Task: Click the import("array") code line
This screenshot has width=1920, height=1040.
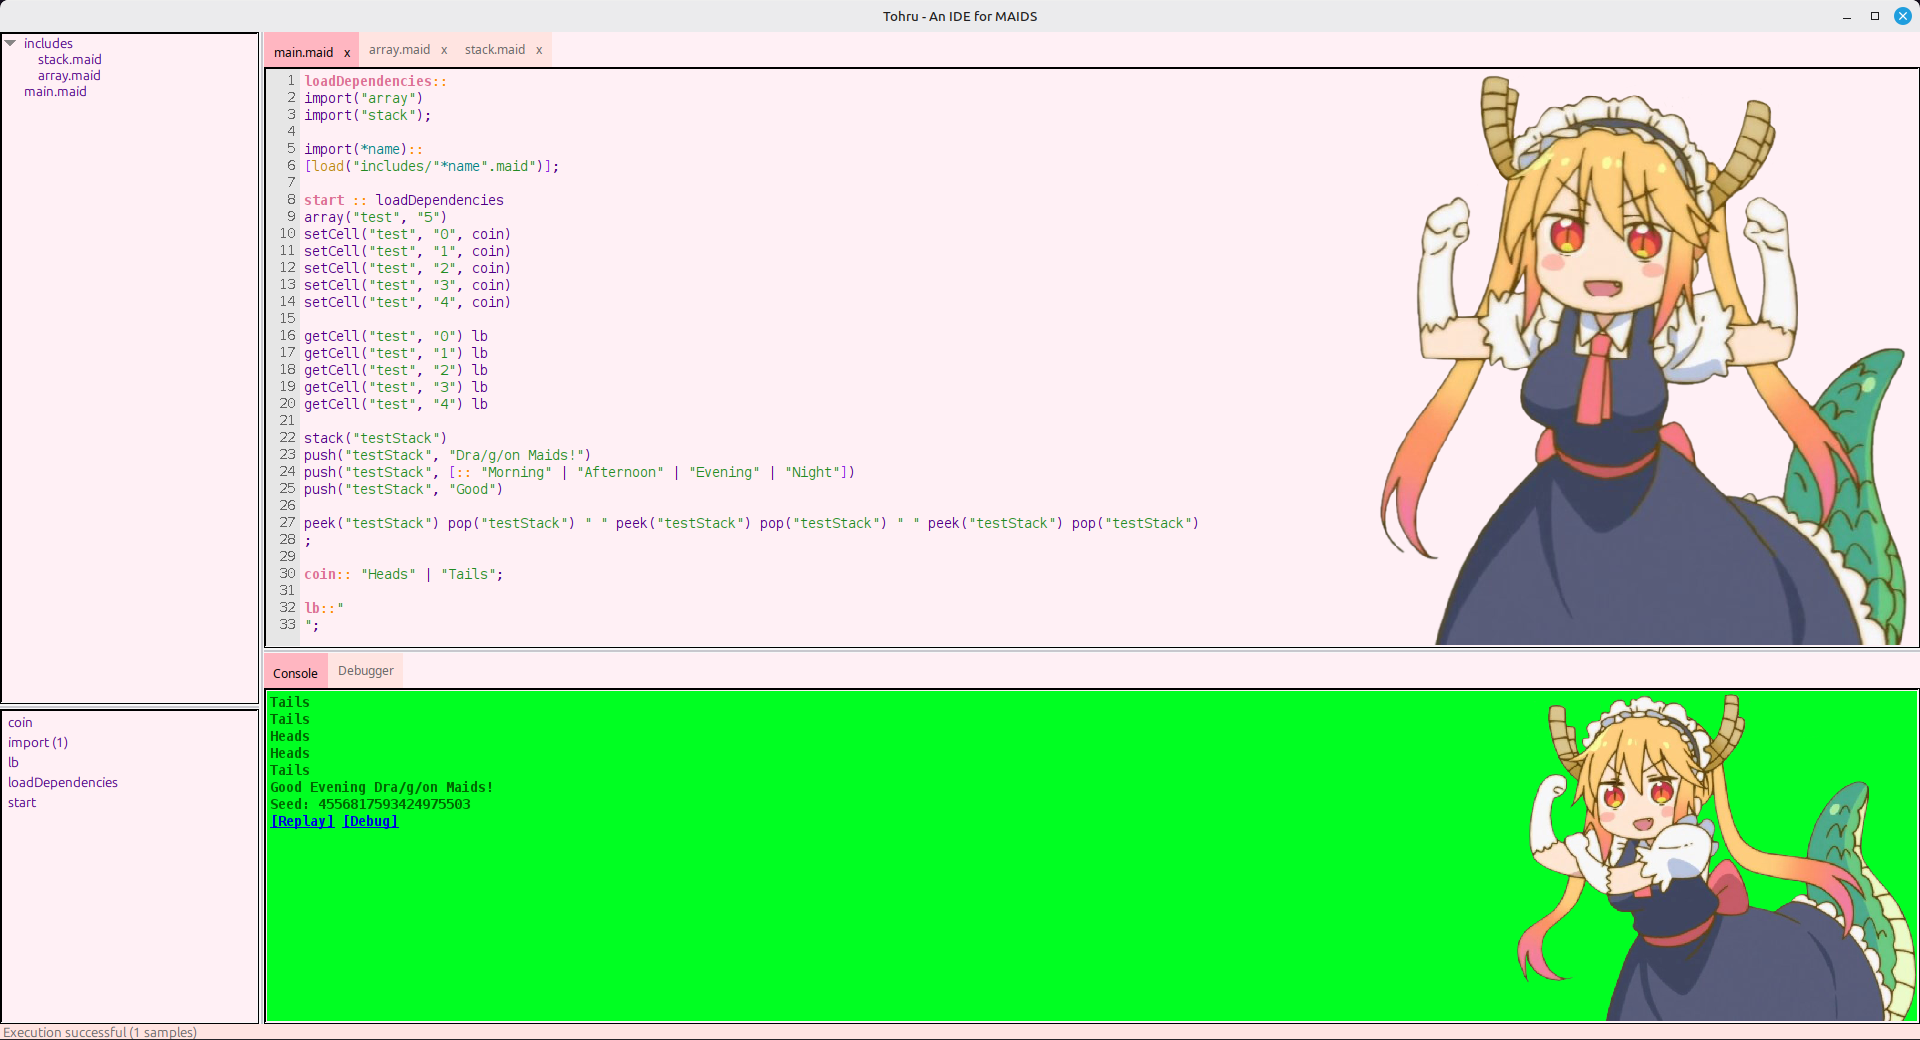Action: click(x=364, y=98)
